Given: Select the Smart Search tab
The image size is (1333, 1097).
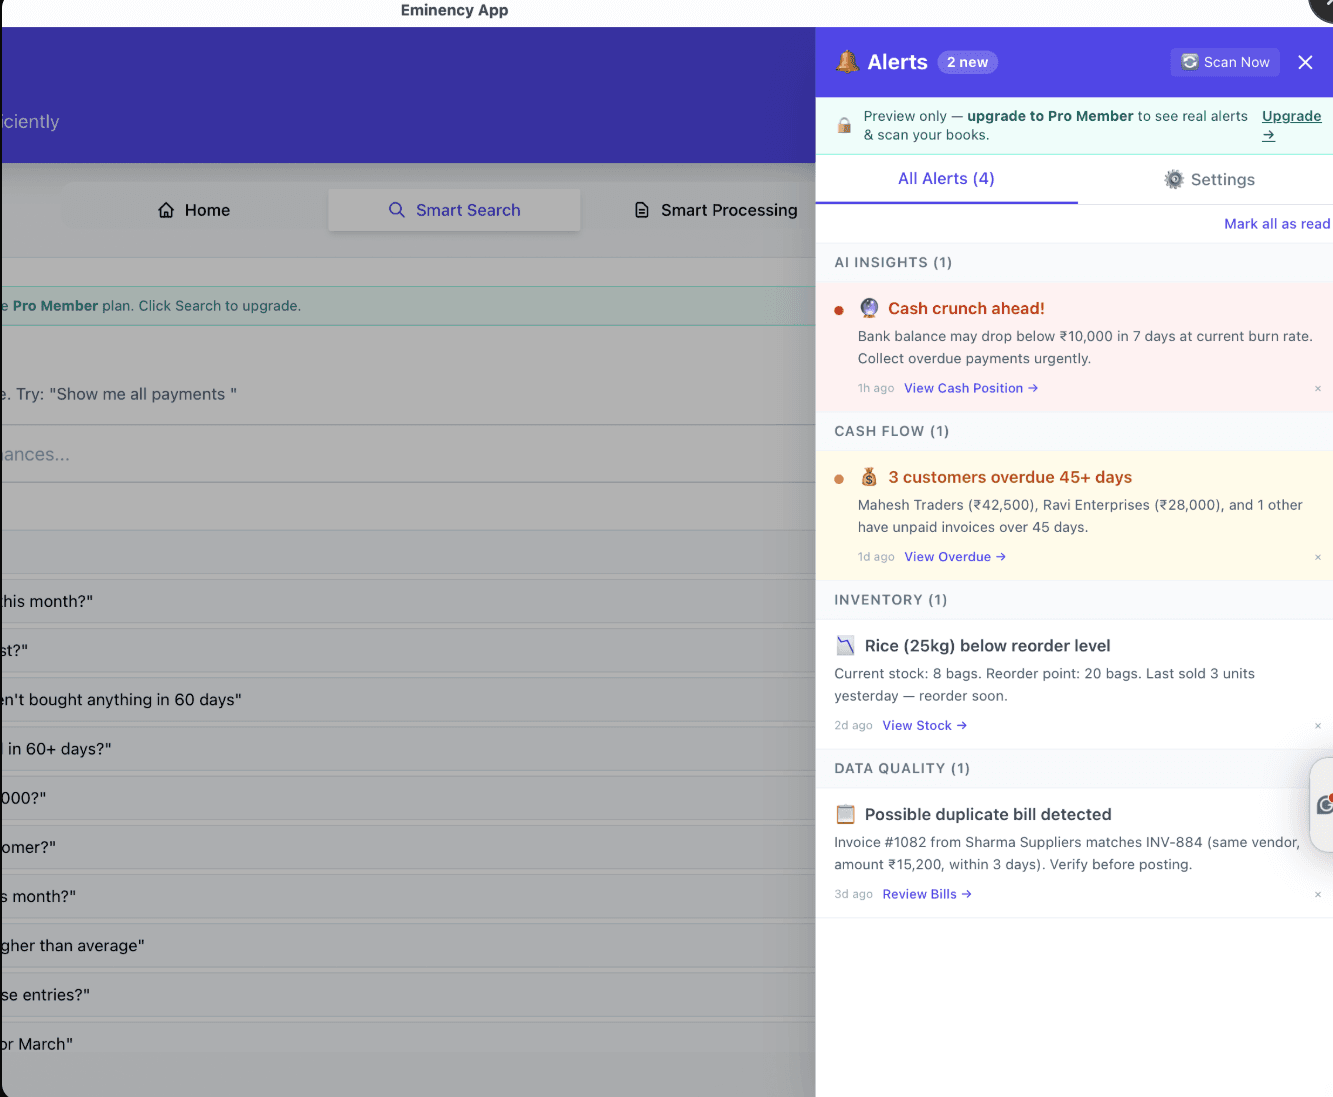Looking at the screenshot, I should [454, 210].
